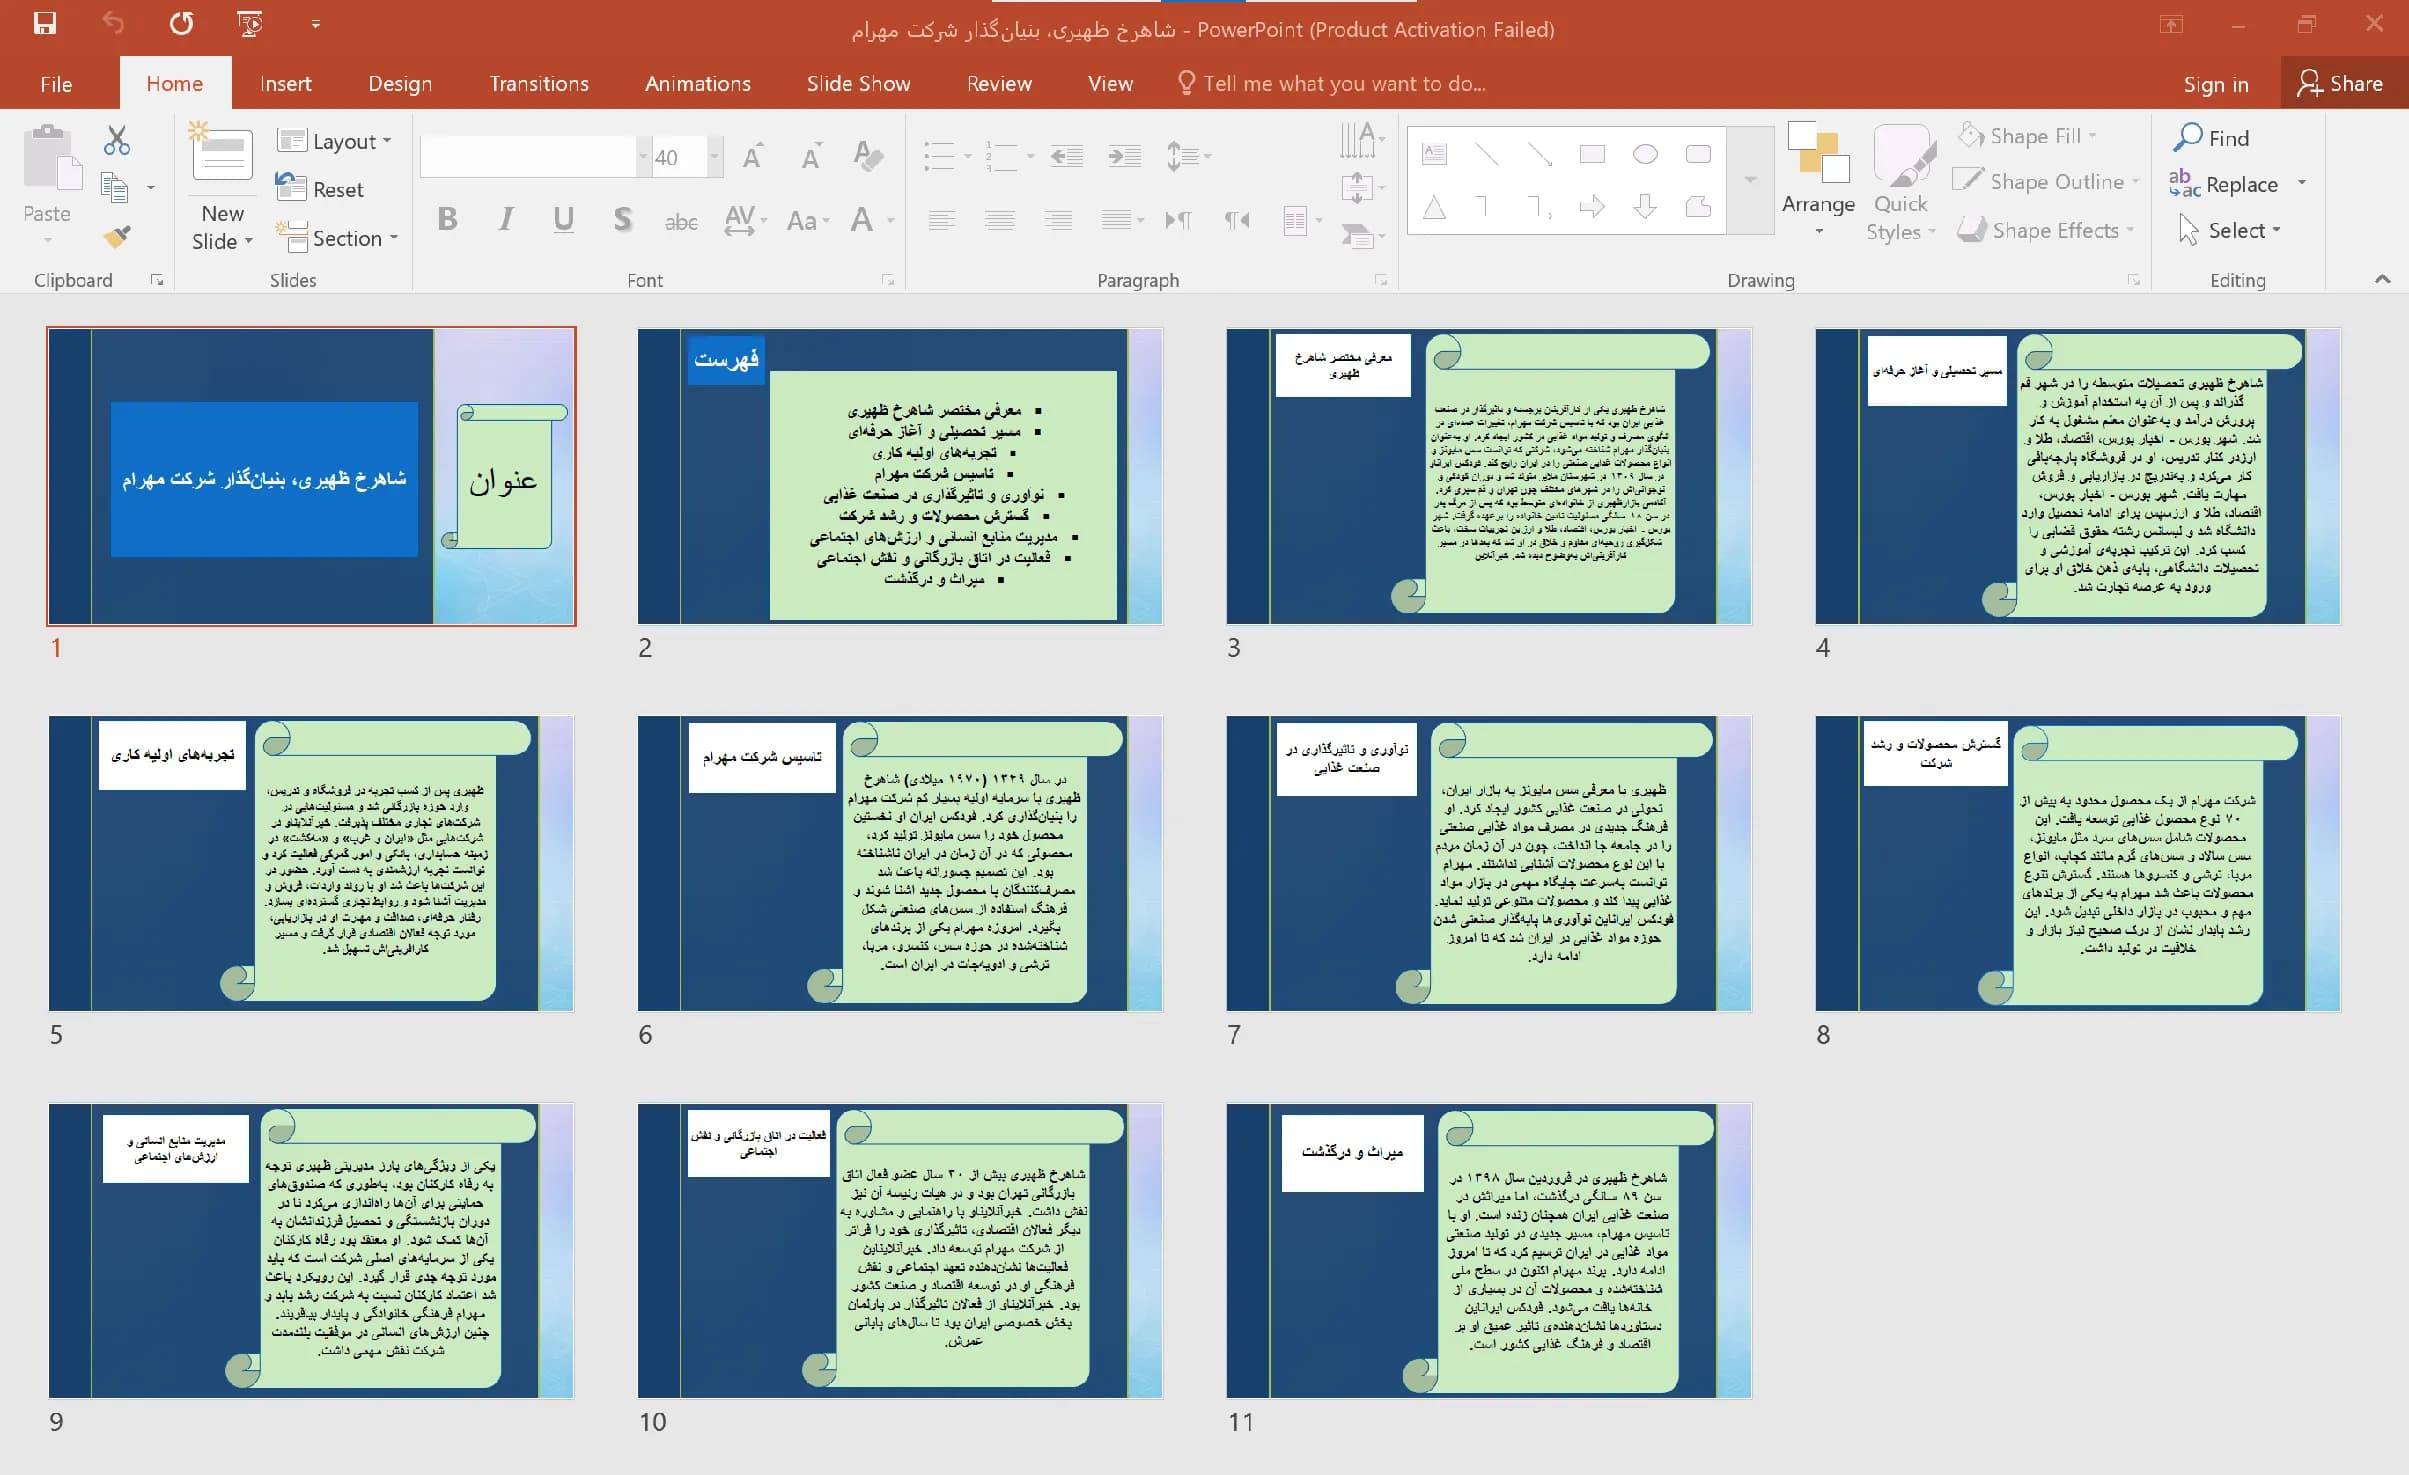Expand the shapes gallery more arrow
The image size is (2409, 1475).
1750,180
